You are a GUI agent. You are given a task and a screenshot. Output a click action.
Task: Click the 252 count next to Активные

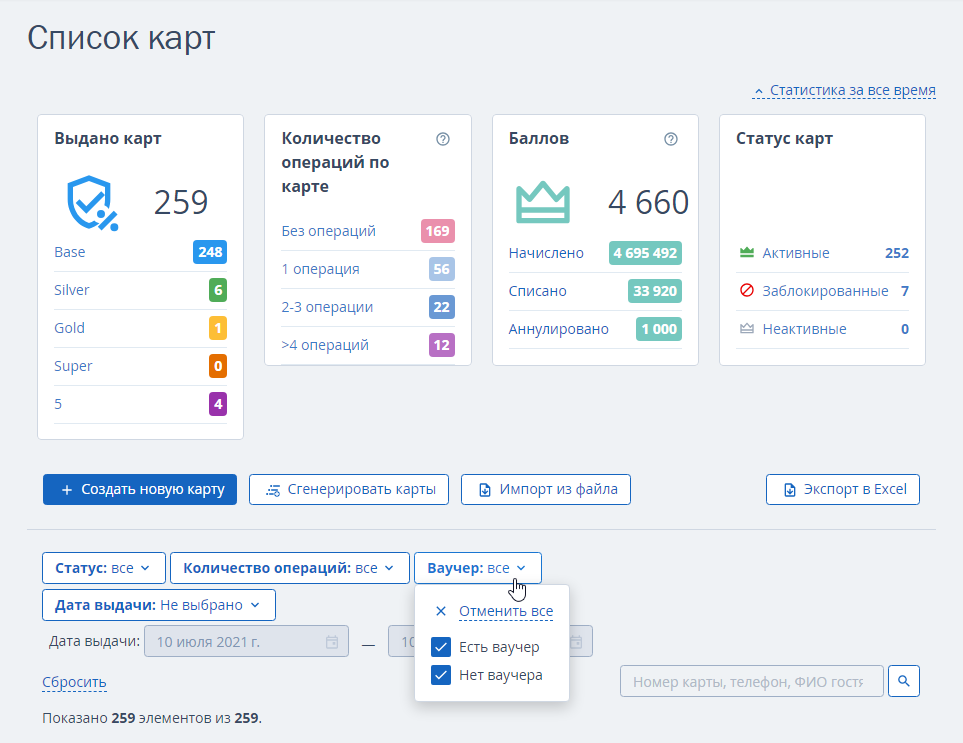[x=897, y=253]
